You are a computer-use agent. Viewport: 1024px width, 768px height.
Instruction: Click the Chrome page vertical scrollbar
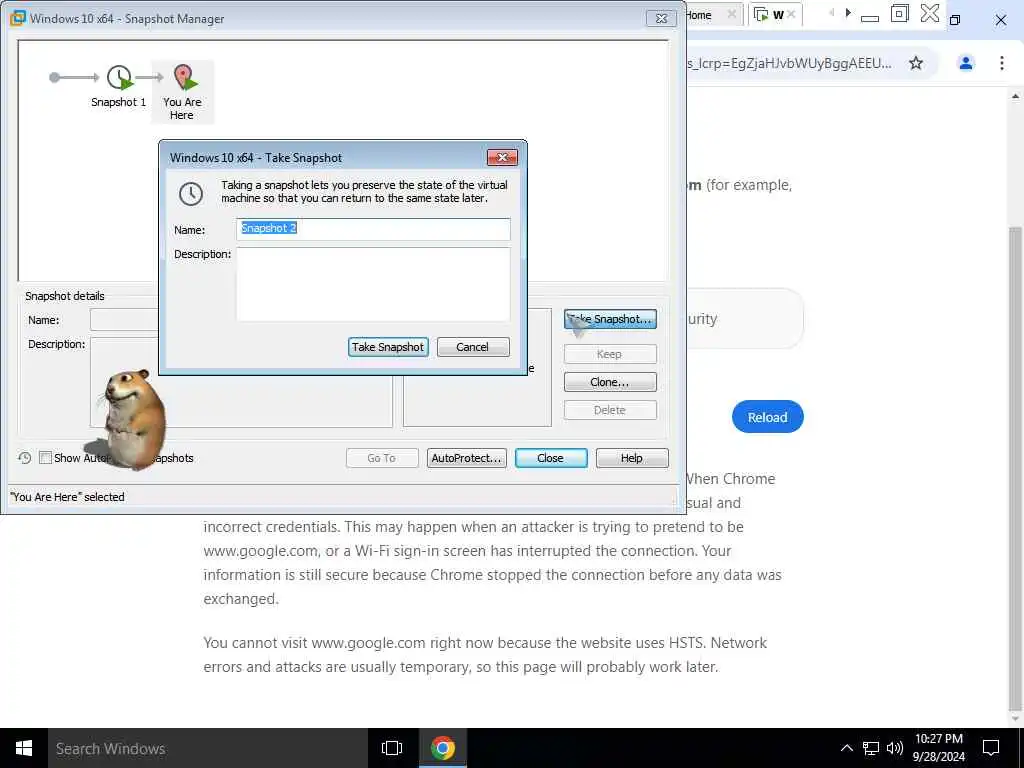tap(1016, 468)
